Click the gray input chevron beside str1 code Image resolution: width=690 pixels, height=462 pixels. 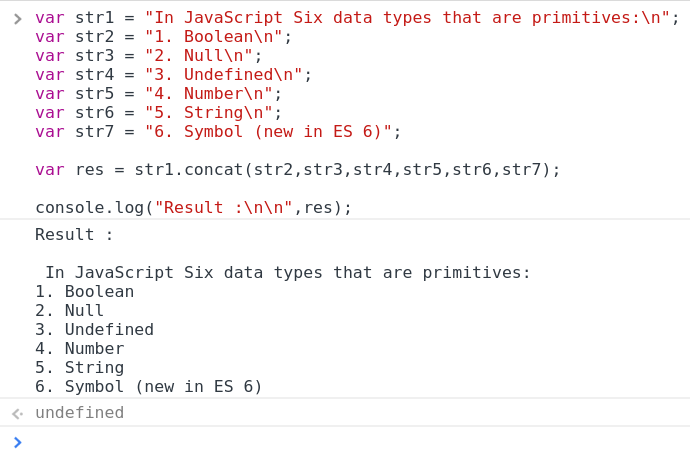17,18
